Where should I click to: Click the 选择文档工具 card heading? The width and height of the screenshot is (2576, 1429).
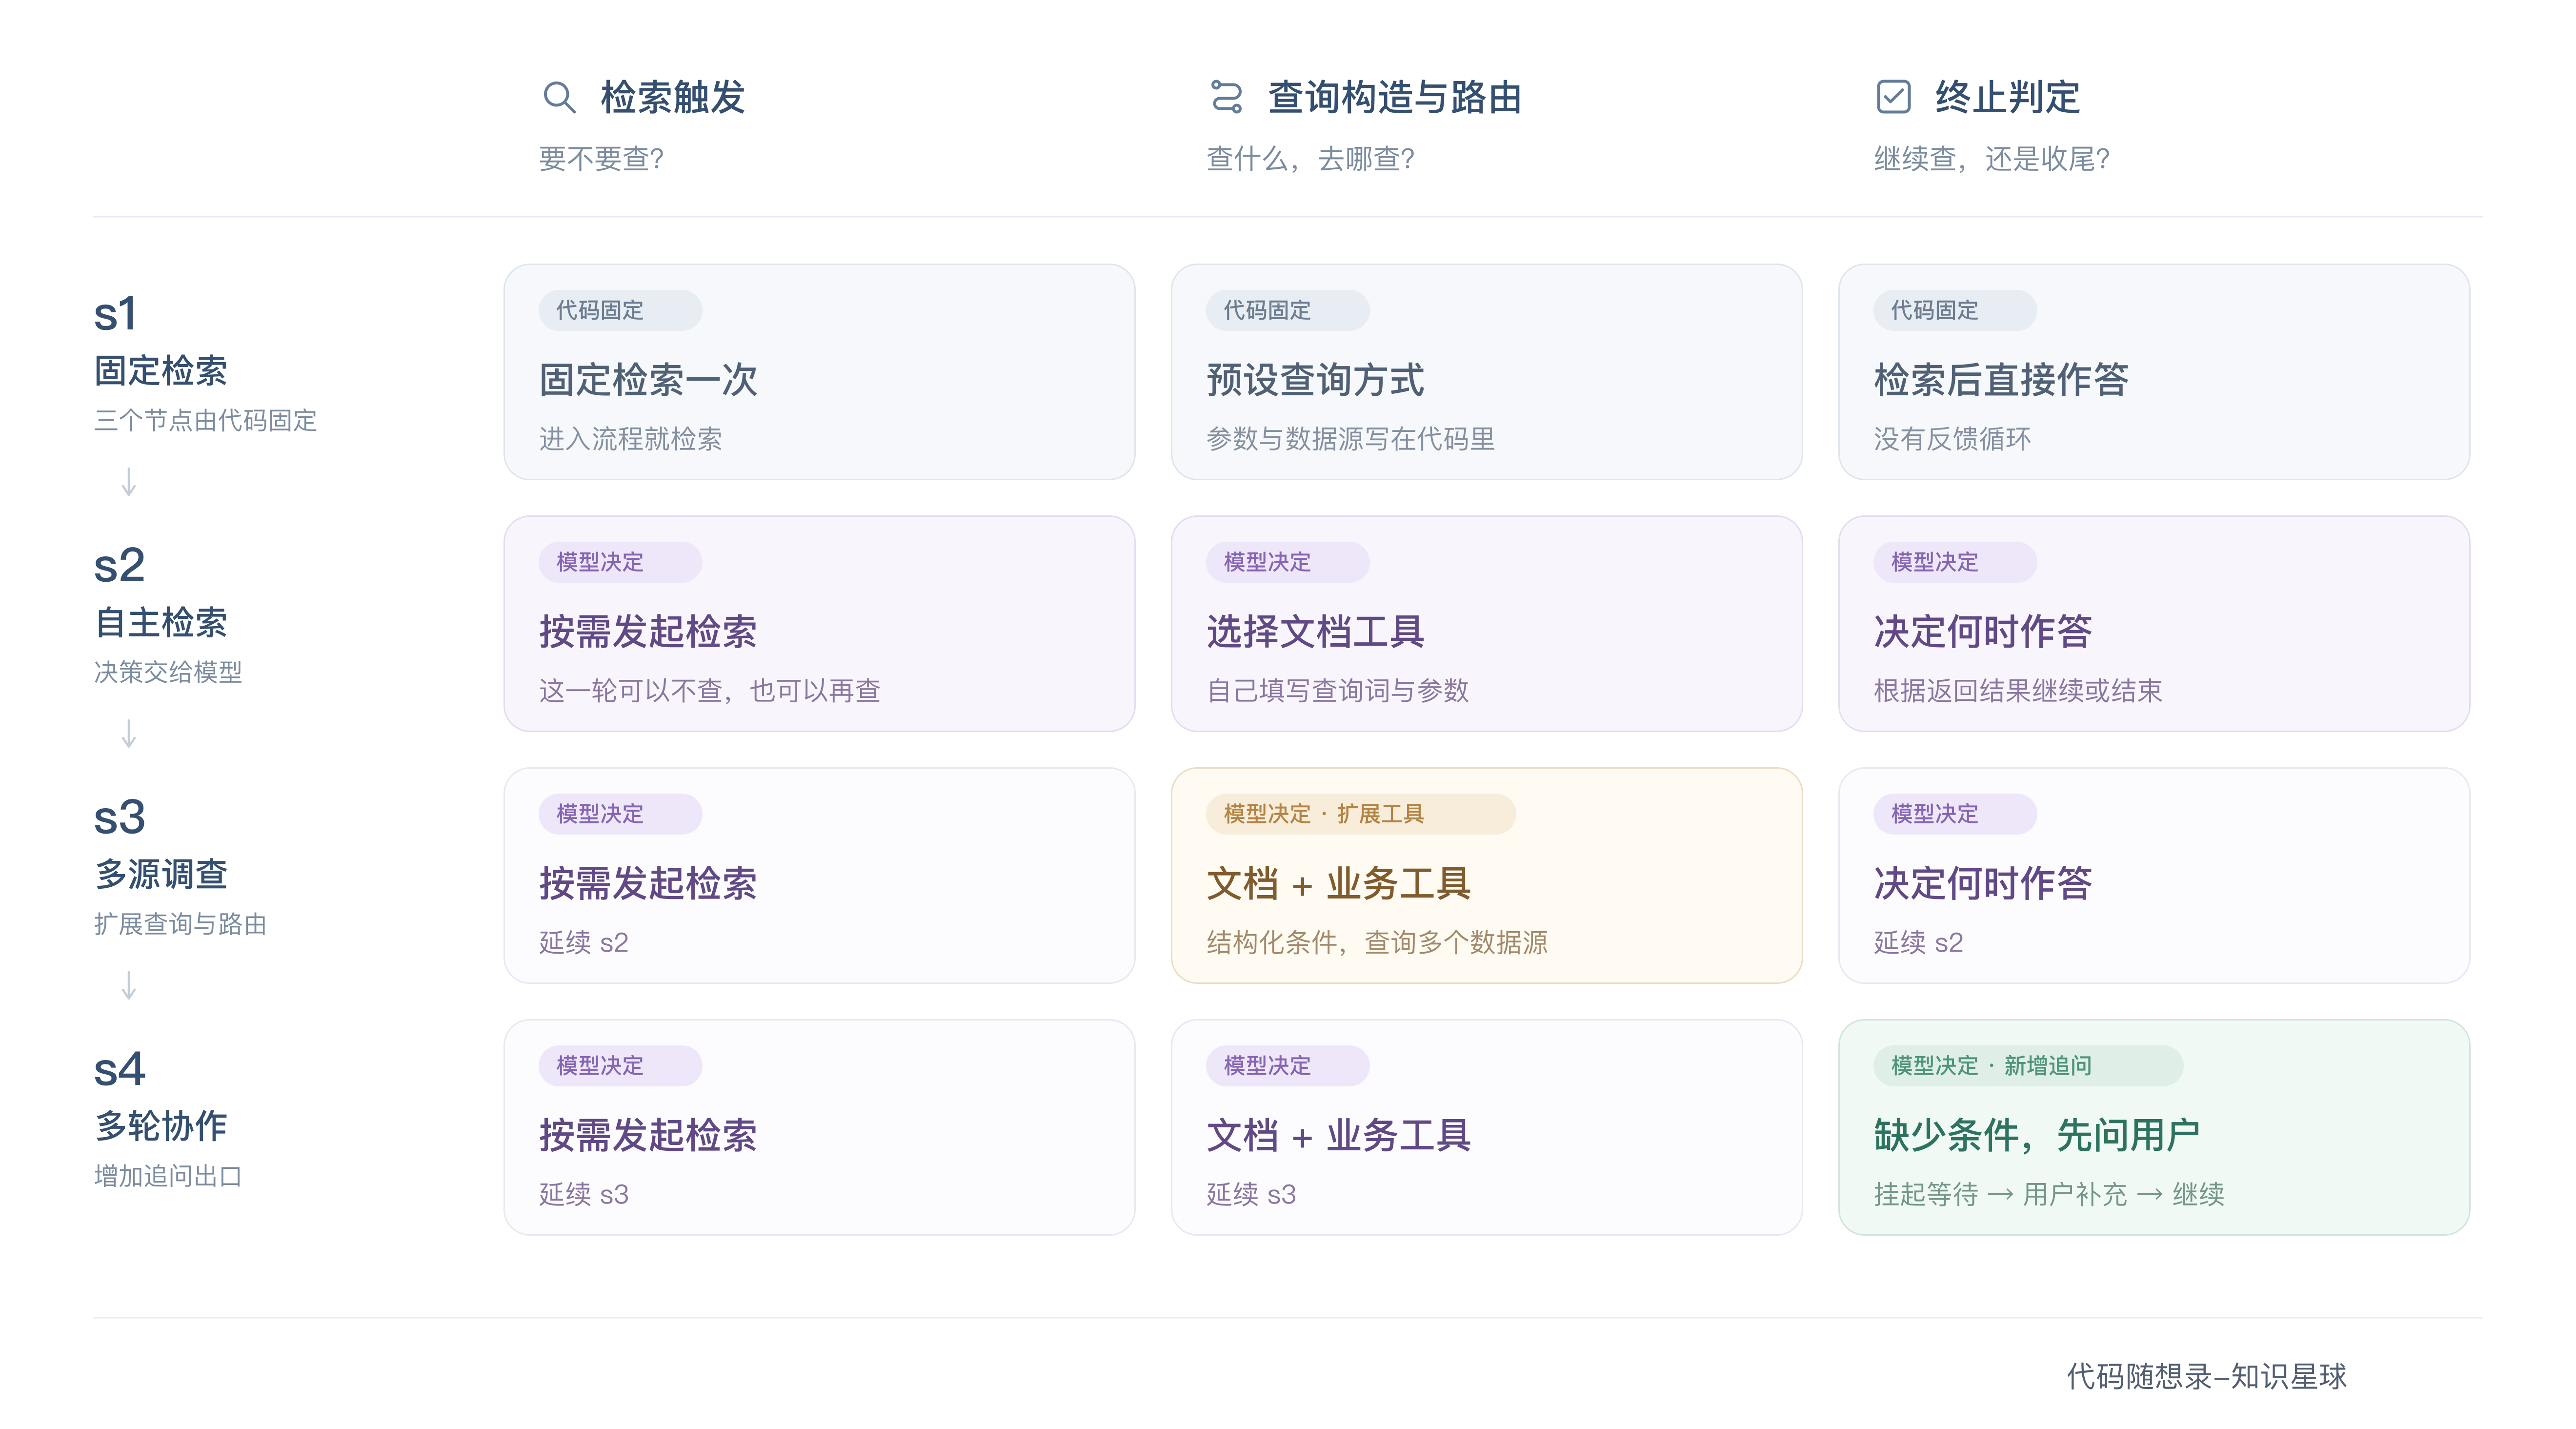click(1315, 632)
